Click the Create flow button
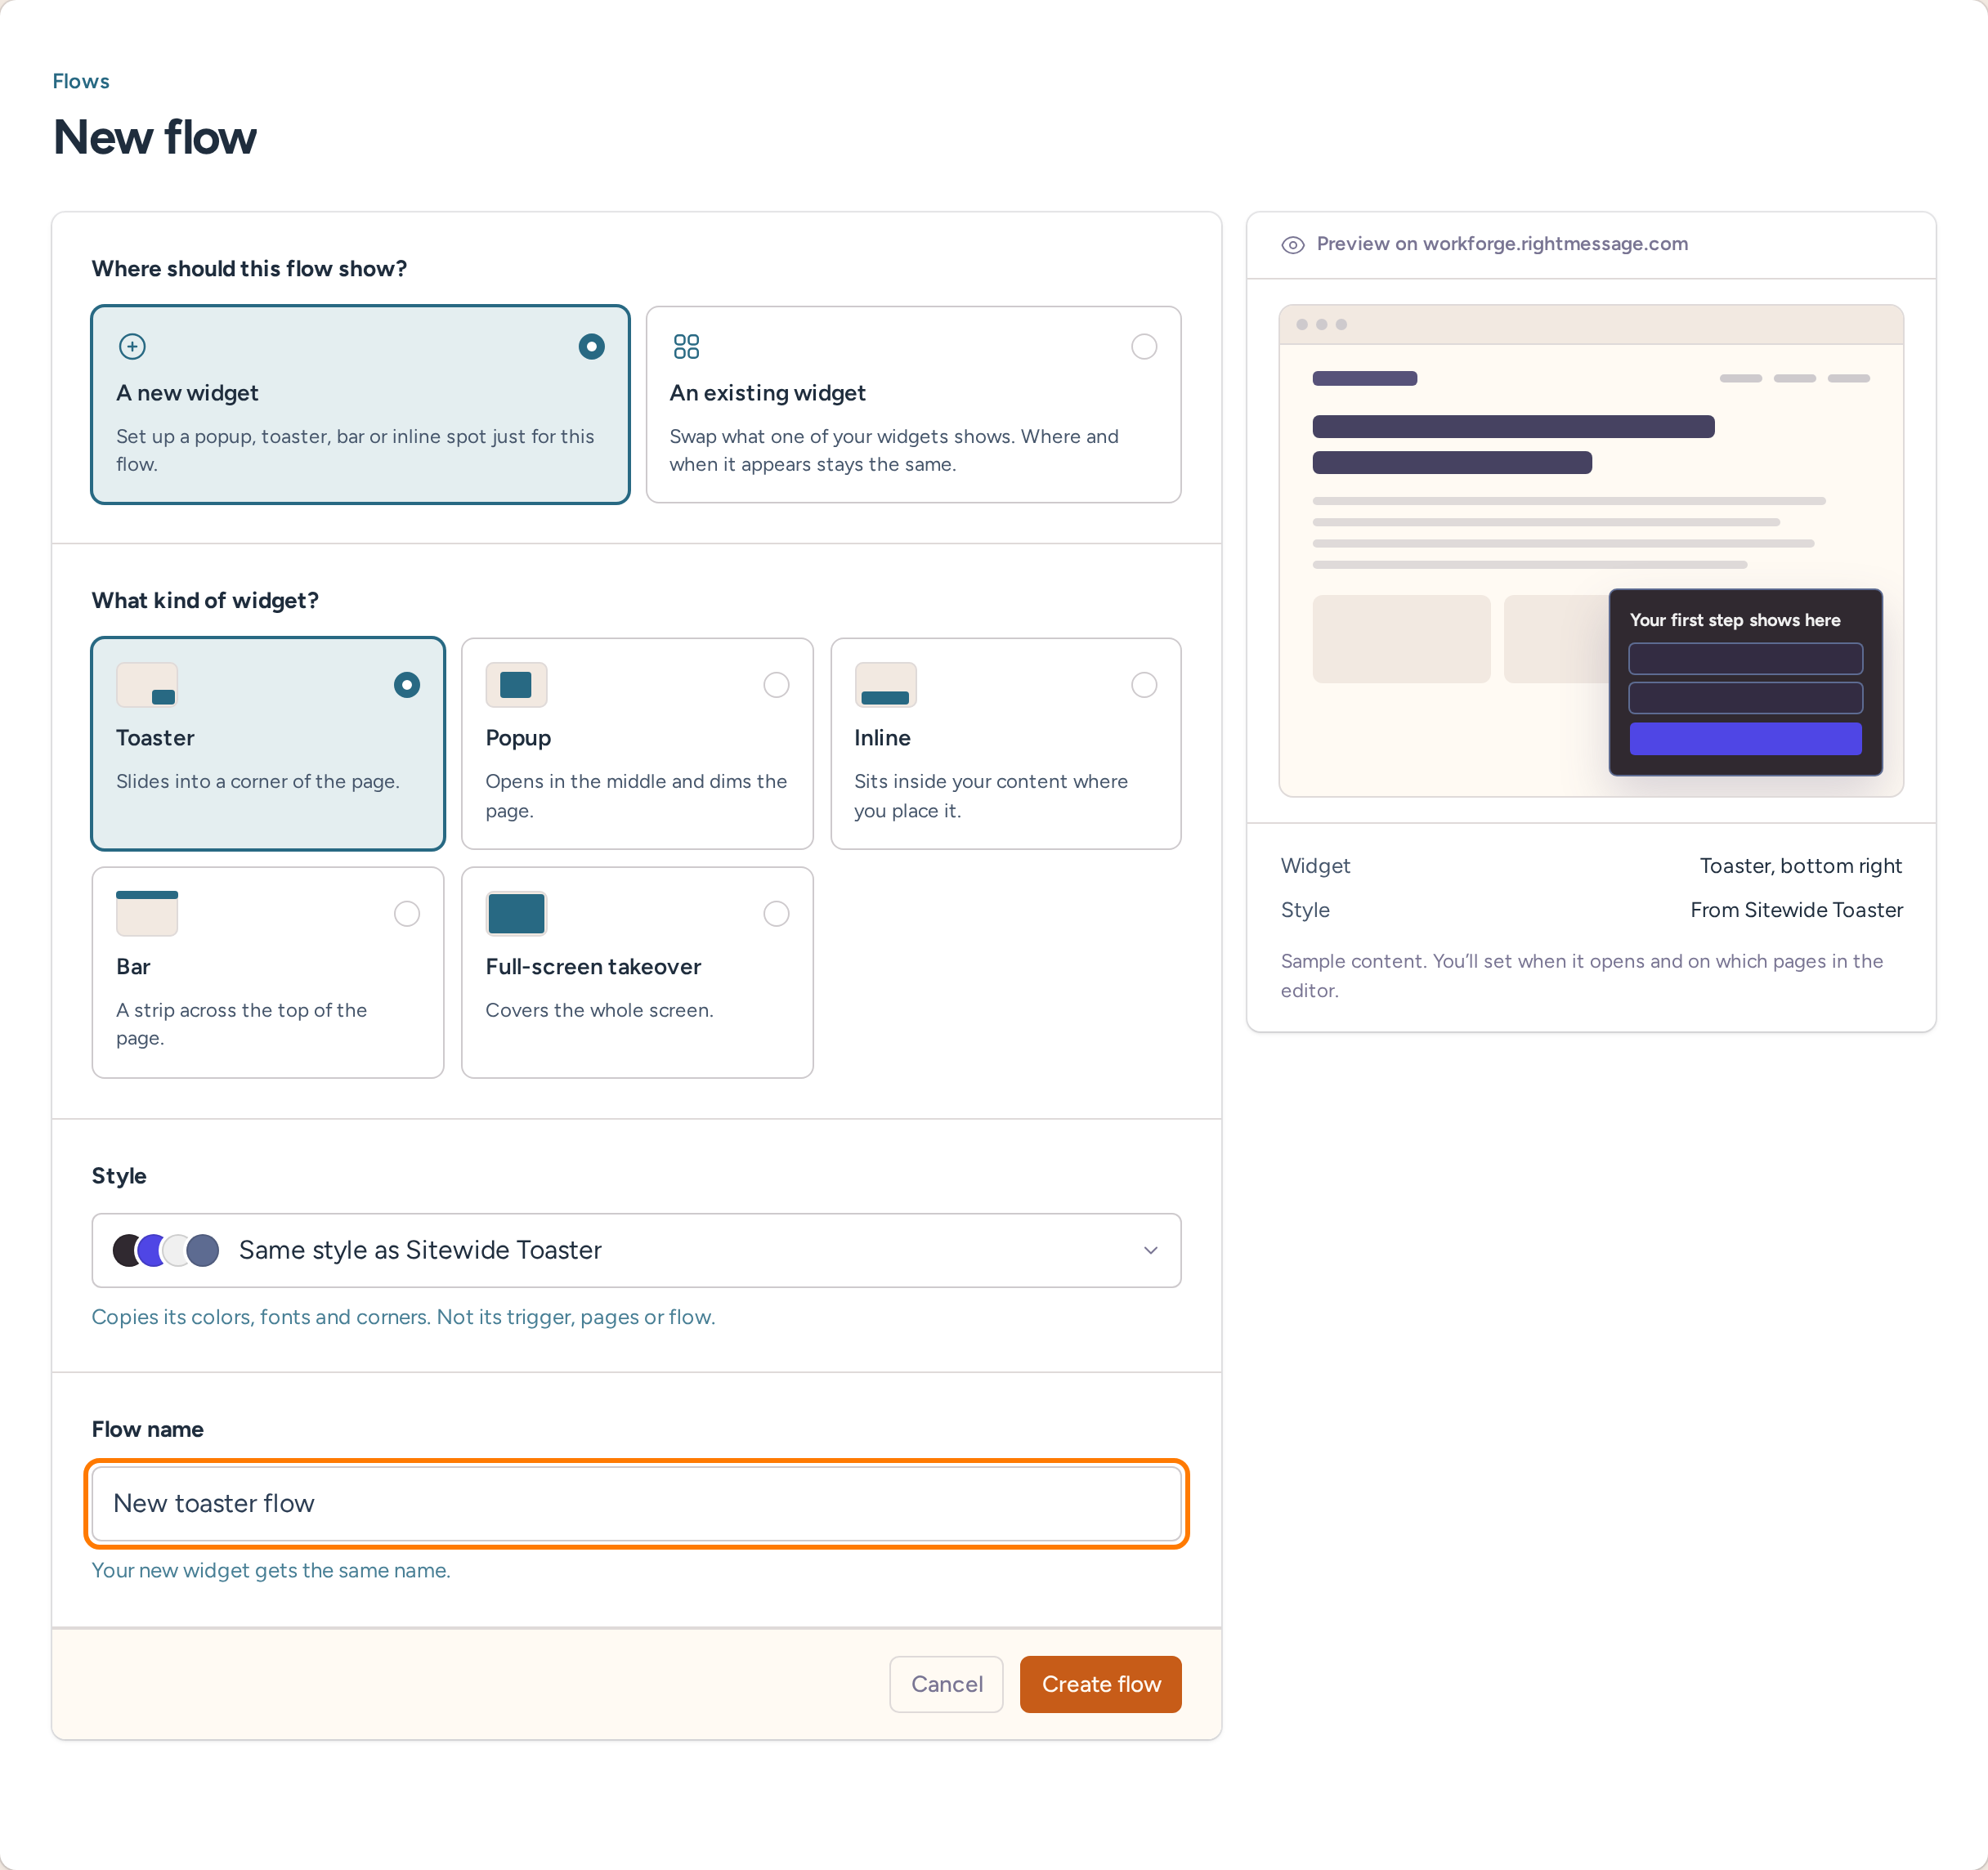The image size is (1988, 1870). click(x=1100, y=1684)
